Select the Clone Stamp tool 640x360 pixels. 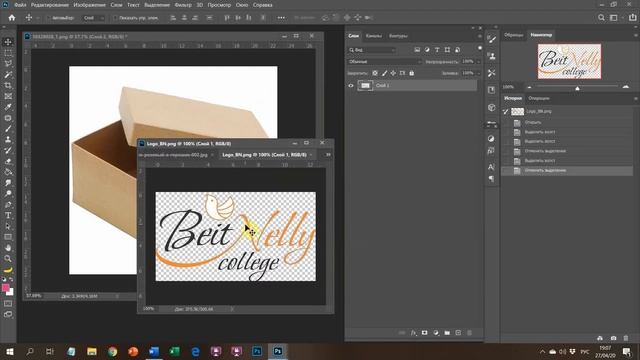8,140
